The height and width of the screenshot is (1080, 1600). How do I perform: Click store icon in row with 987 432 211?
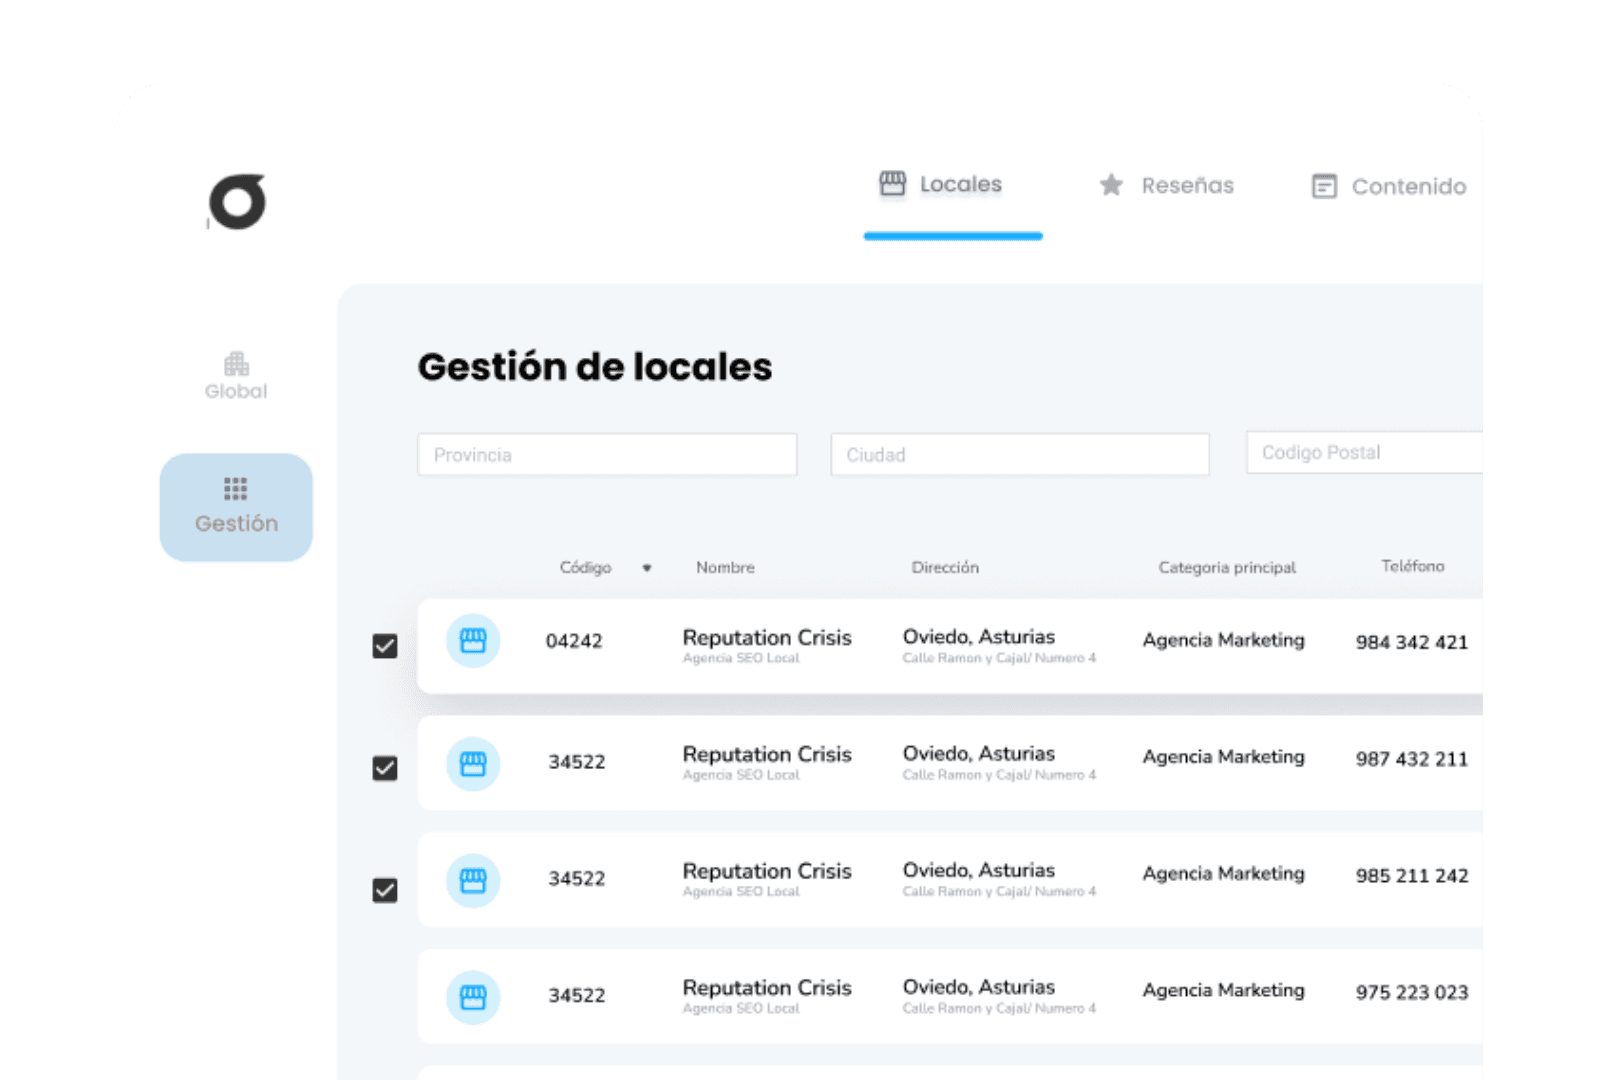[473, 764]
